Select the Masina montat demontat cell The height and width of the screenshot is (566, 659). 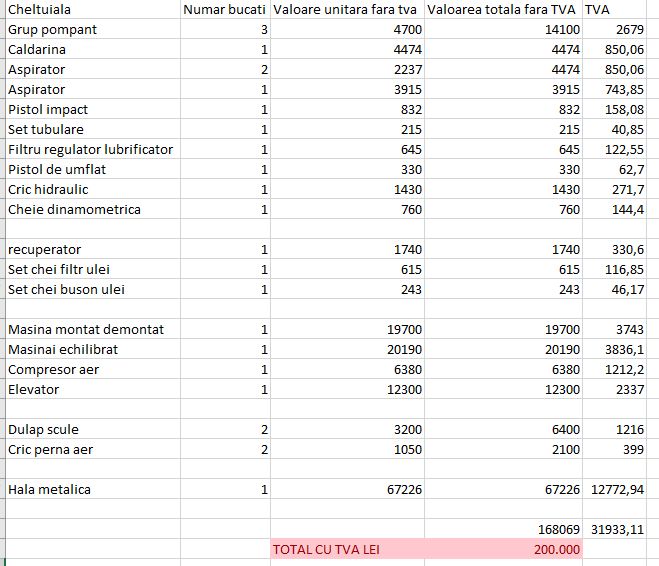pos(93,329)
